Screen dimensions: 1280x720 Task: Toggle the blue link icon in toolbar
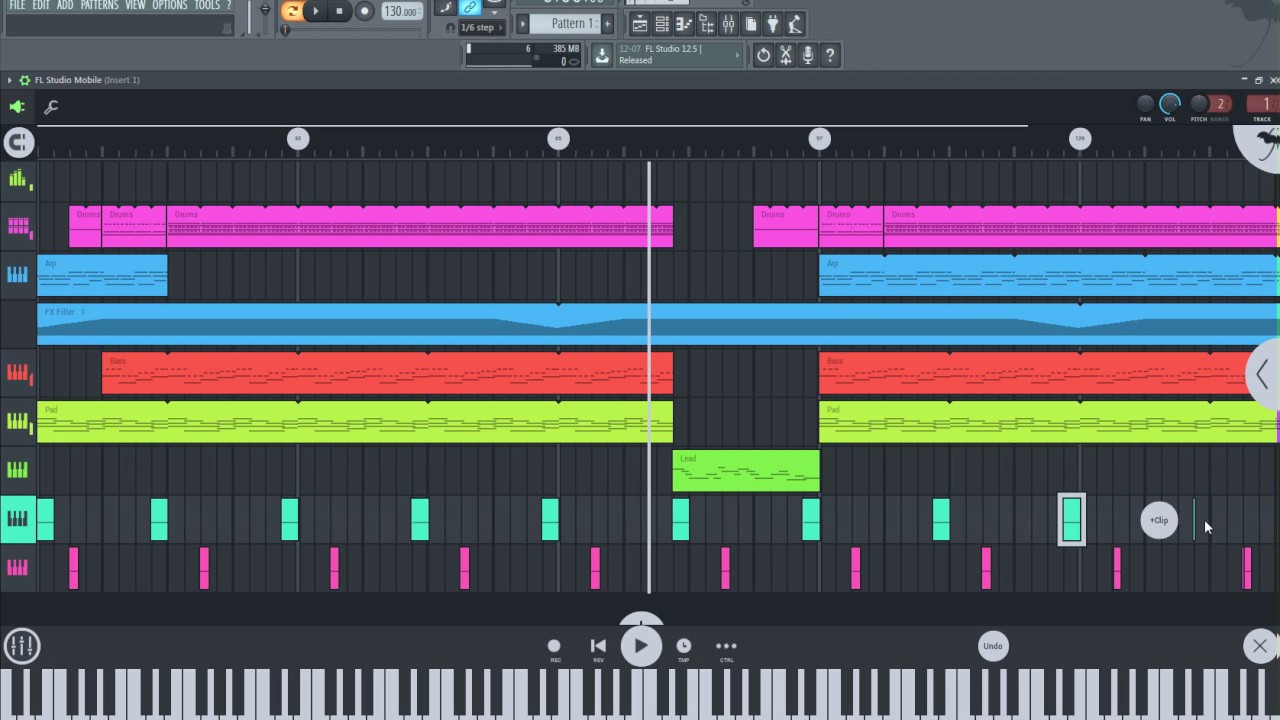pyautogui.click(x=469, y=8)
